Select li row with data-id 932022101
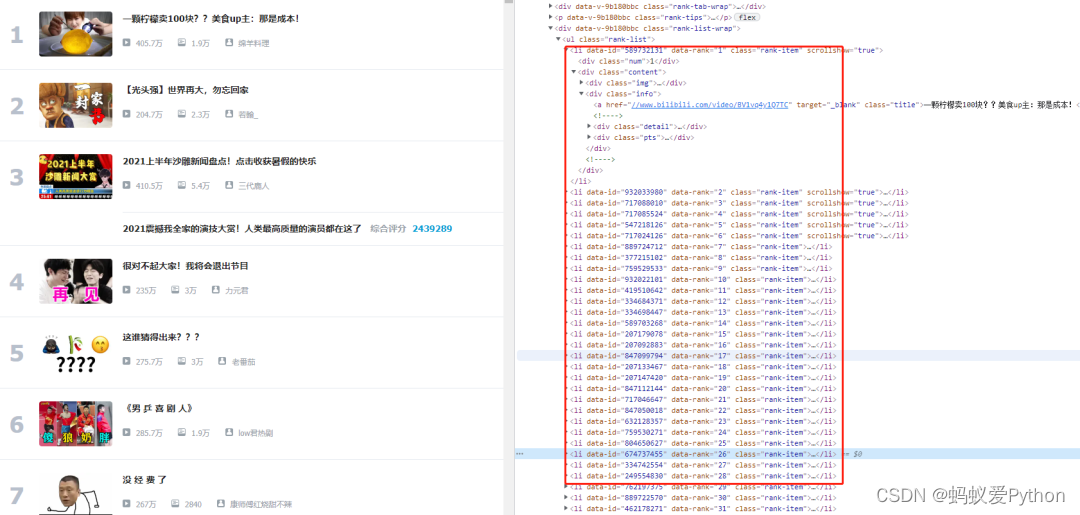 coord(703,279)
